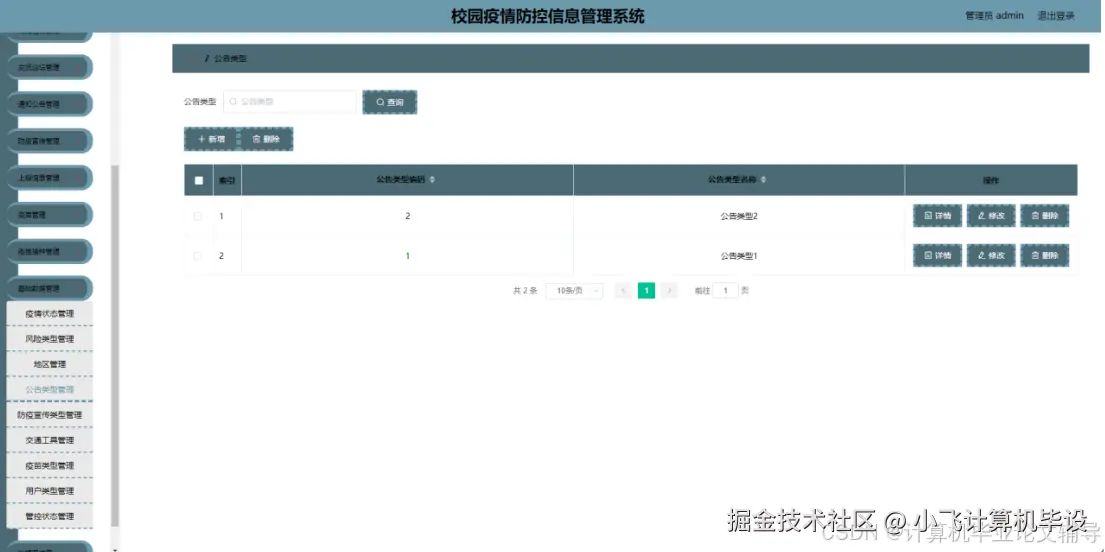Click the 前往 page number input

tap(725, 290)
